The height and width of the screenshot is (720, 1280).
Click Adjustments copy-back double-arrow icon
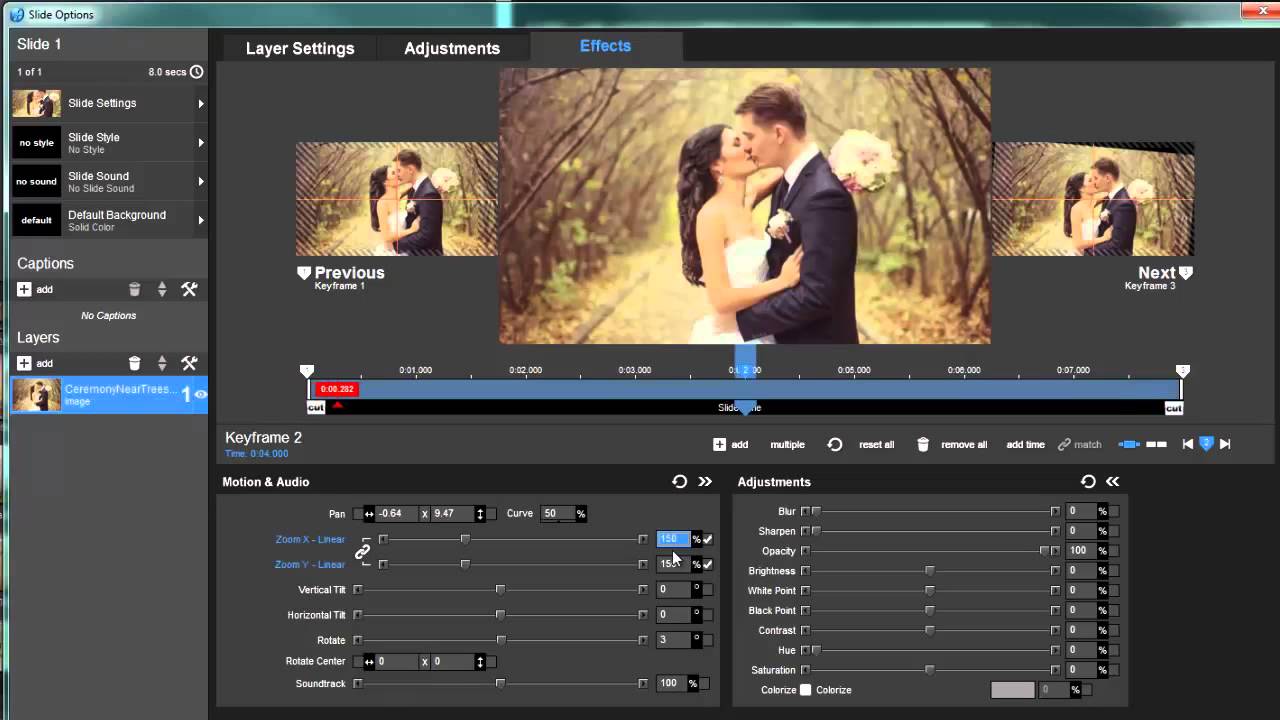pyautogui.click(x=1113, y=481)
